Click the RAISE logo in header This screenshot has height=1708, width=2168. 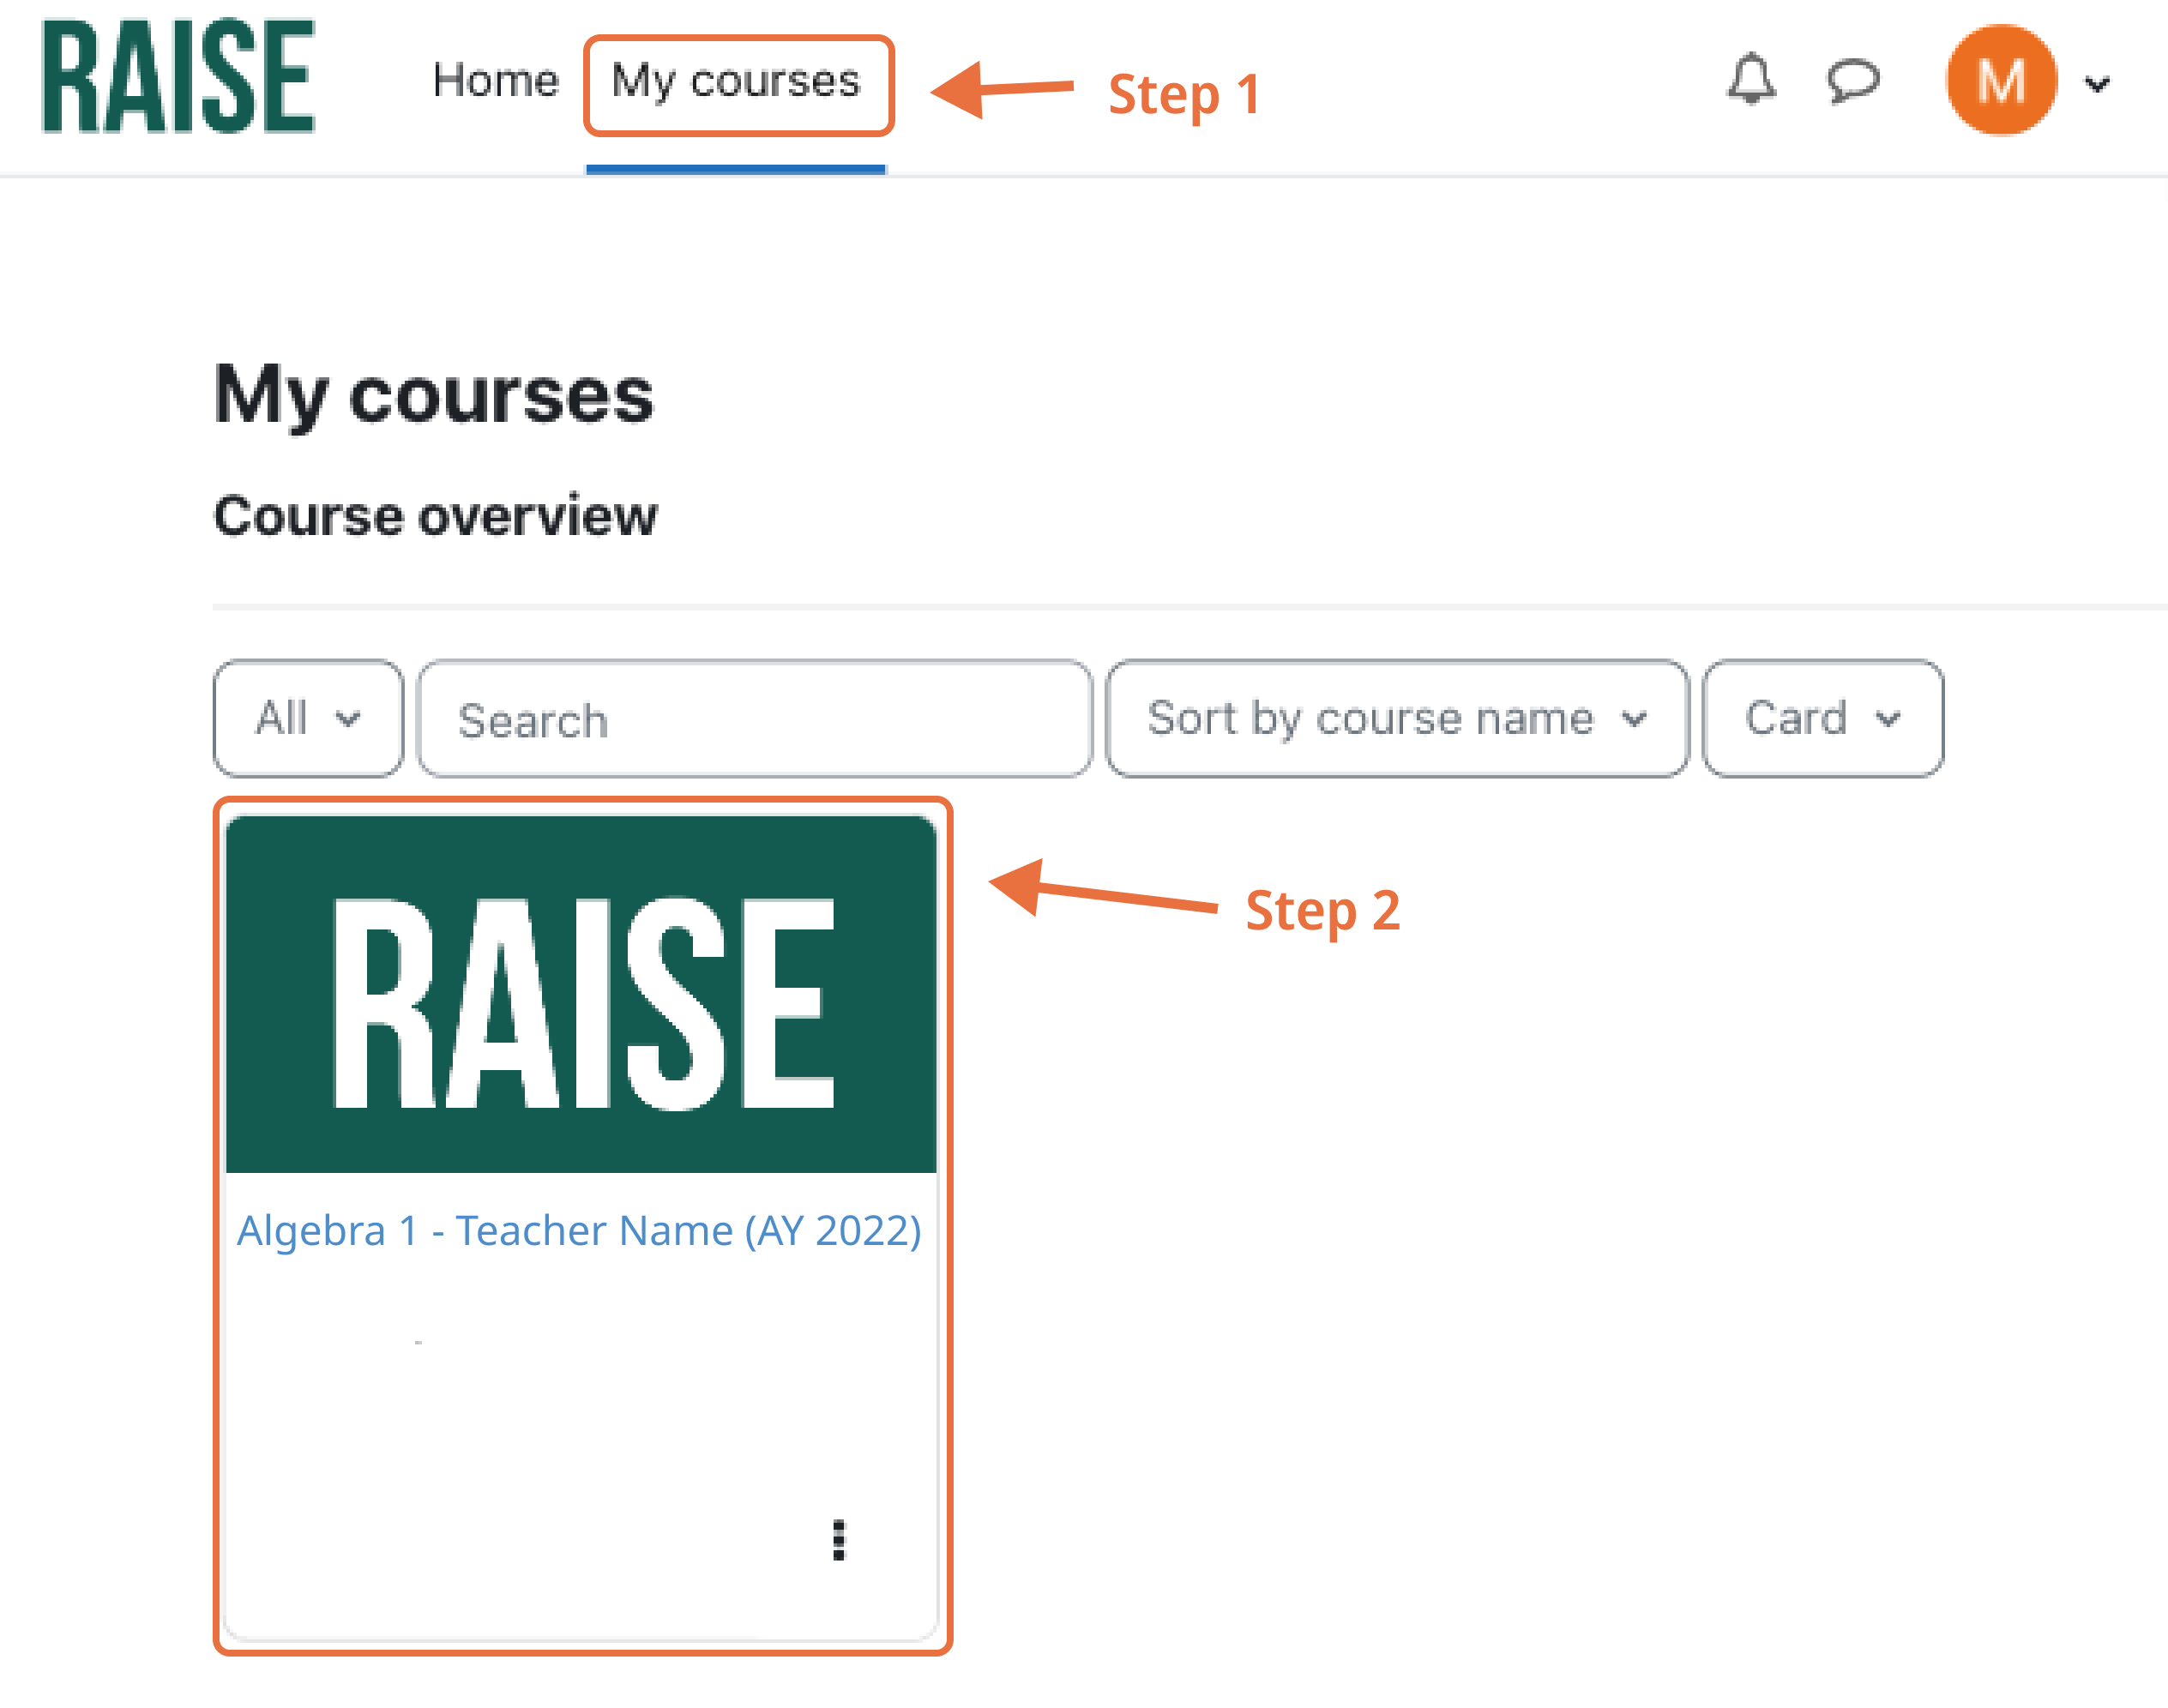[x=178, y=77]
